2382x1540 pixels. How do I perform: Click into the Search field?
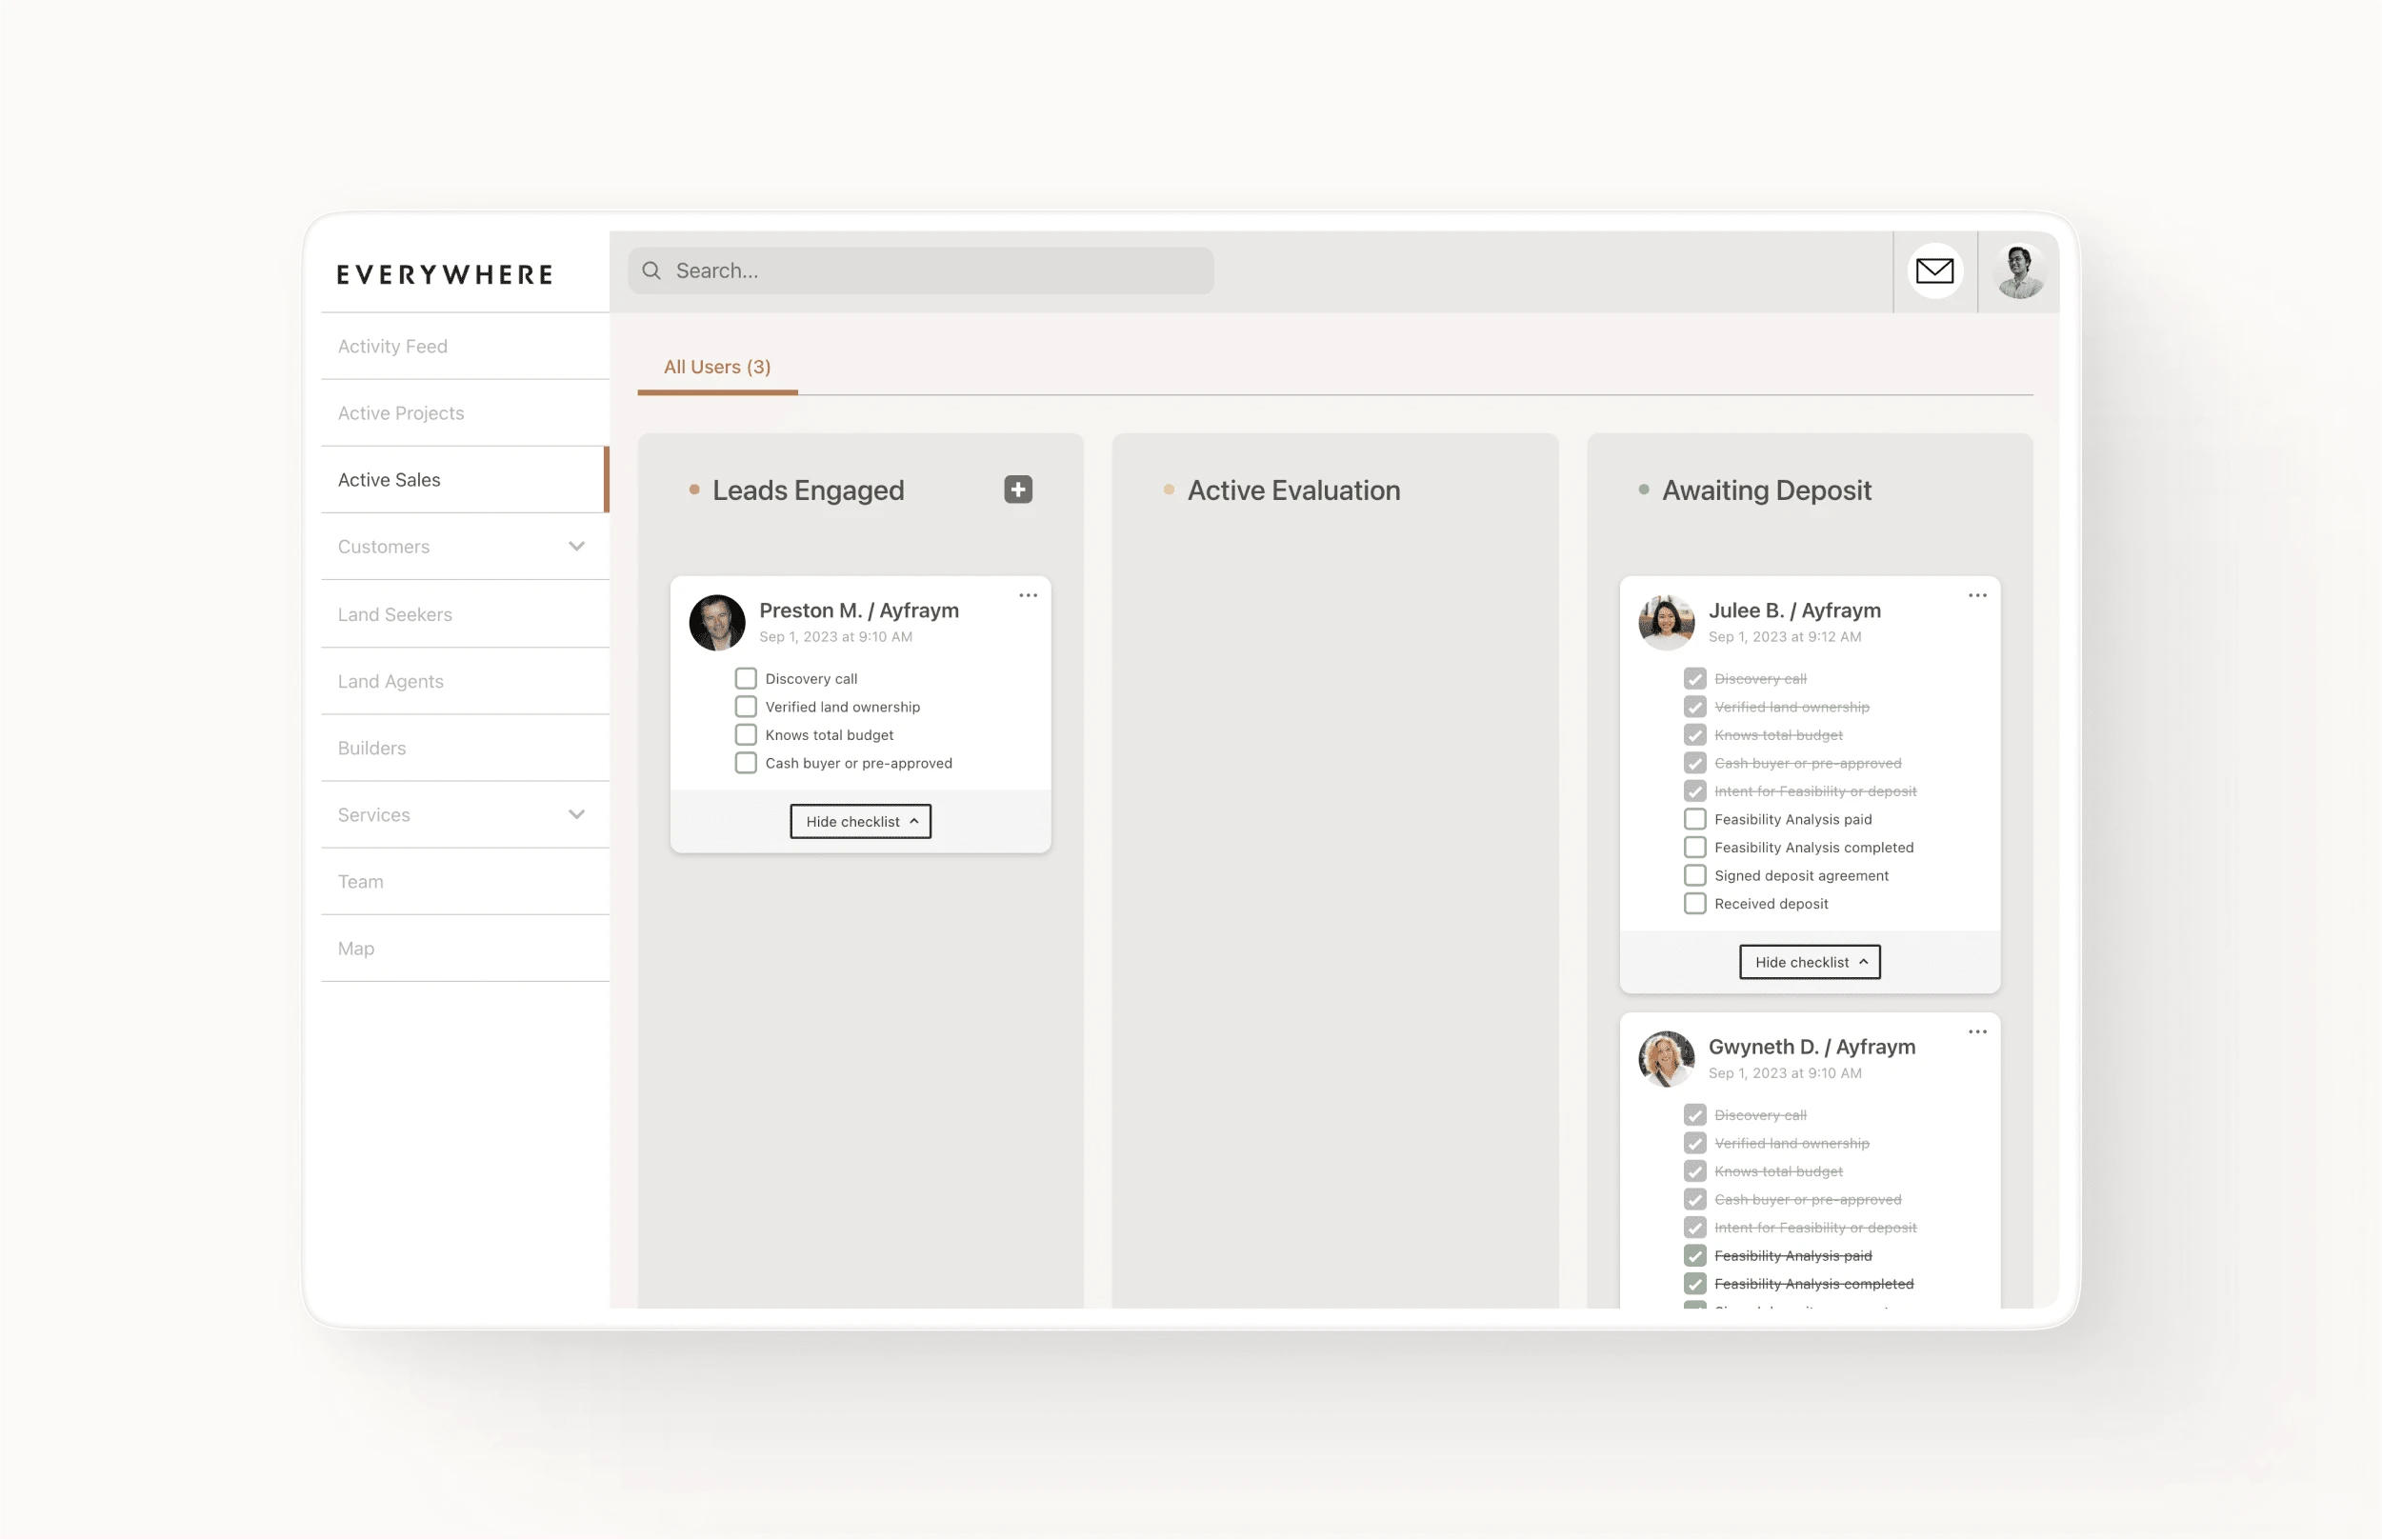tap(930, 271)
